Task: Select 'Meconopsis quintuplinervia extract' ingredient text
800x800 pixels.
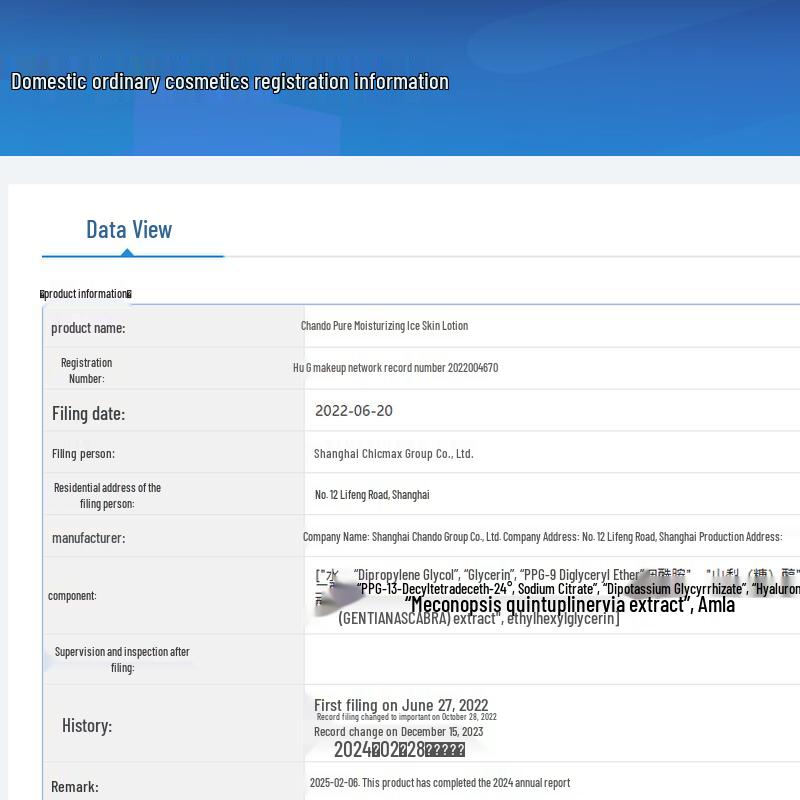Action: 549,605
